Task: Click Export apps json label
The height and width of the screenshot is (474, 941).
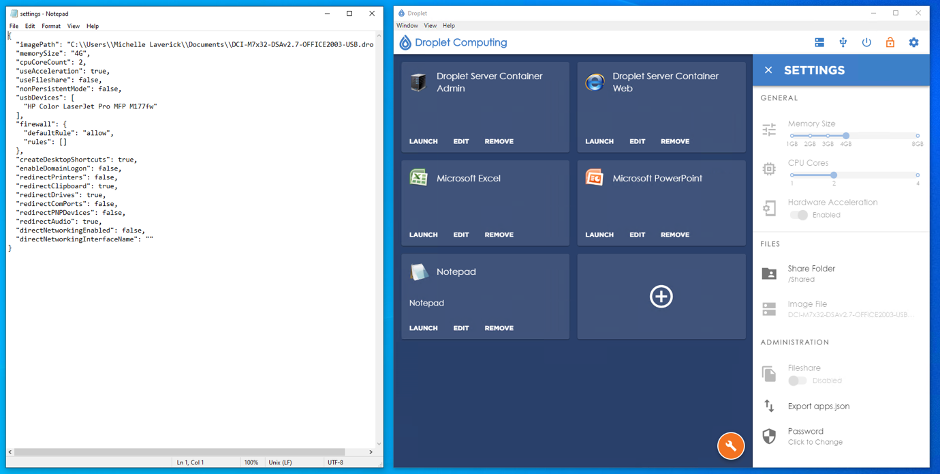Action: tap(819, 406)
